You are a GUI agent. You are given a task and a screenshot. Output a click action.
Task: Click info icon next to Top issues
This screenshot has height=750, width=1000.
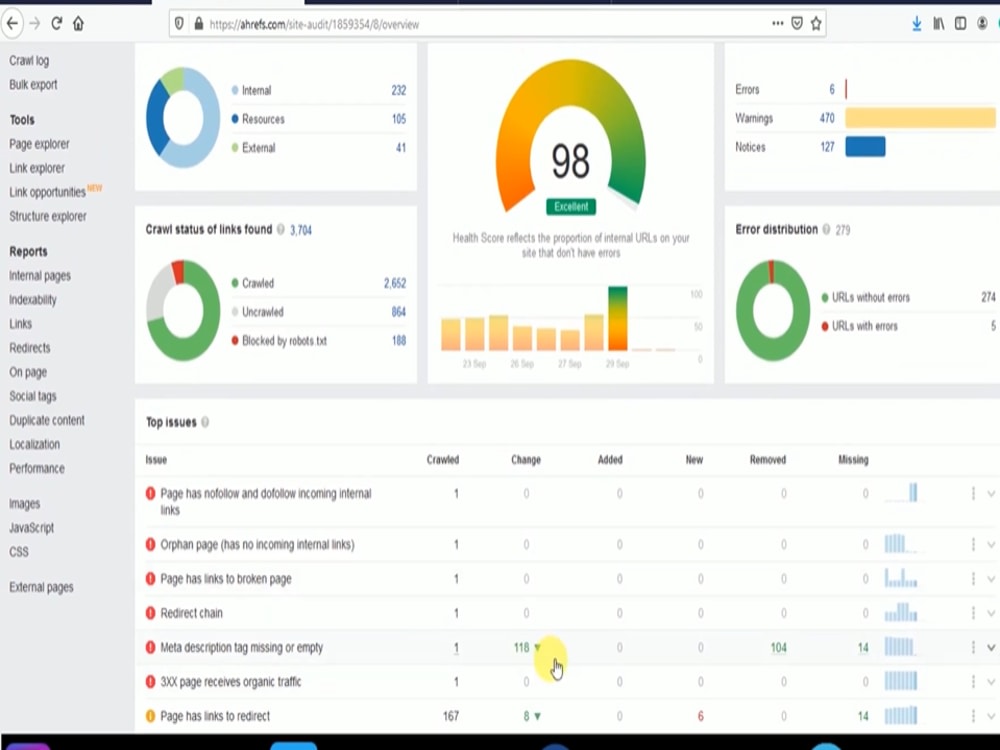tap(205, 422)
